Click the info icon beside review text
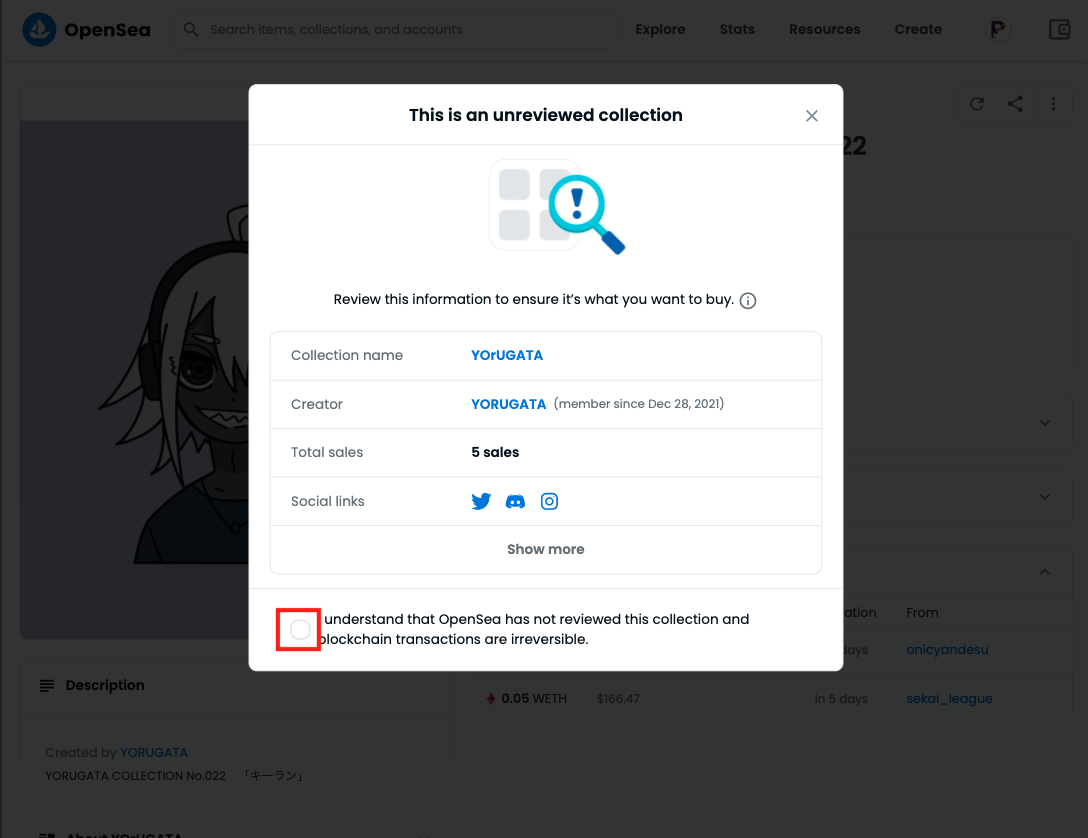Image resolution: width=1088 pixels, height=838 pixels. click(748, 300)
